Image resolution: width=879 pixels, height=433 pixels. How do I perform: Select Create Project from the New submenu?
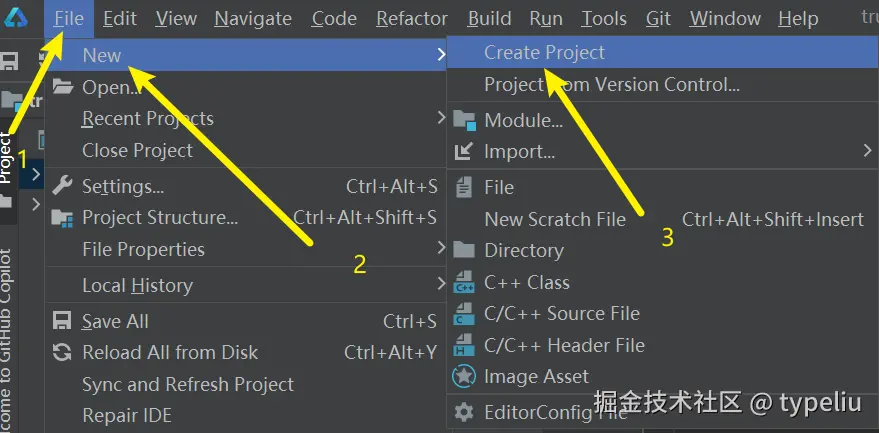click(x=544, y=53)
